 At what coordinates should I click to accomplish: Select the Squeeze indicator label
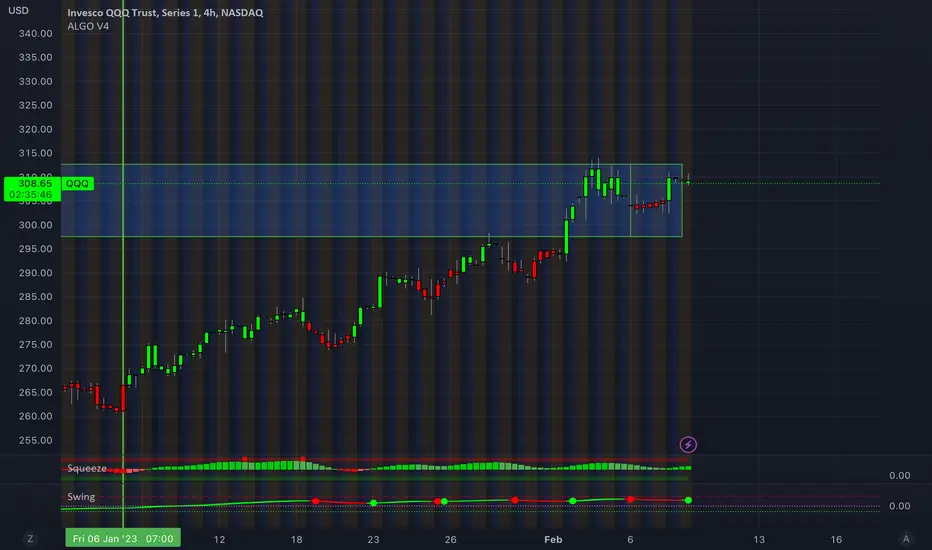coord(87,469)
